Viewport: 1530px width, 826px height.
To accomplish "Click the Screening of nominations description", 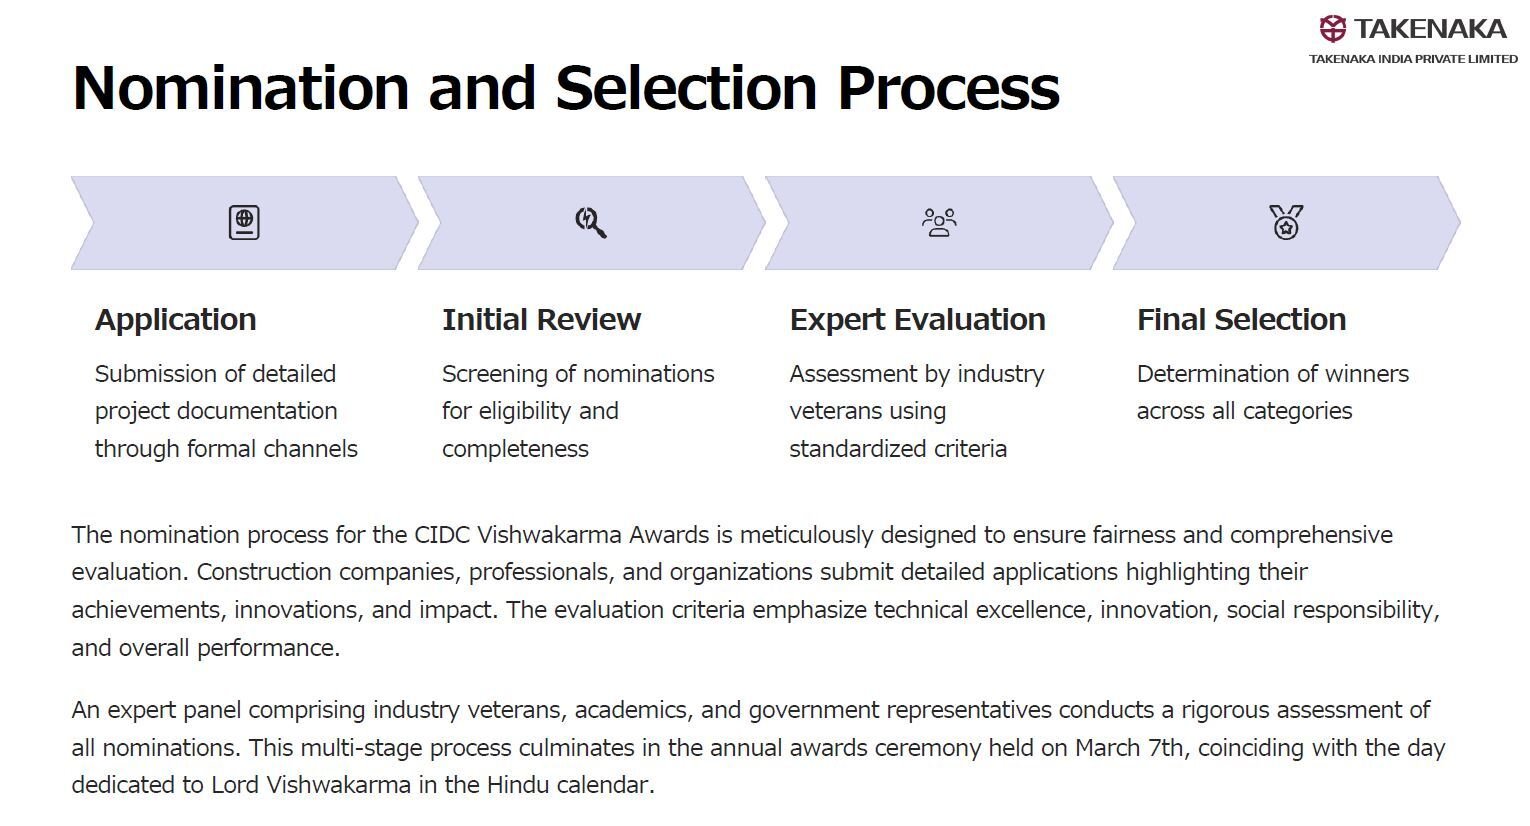I will tap(578, 411).
